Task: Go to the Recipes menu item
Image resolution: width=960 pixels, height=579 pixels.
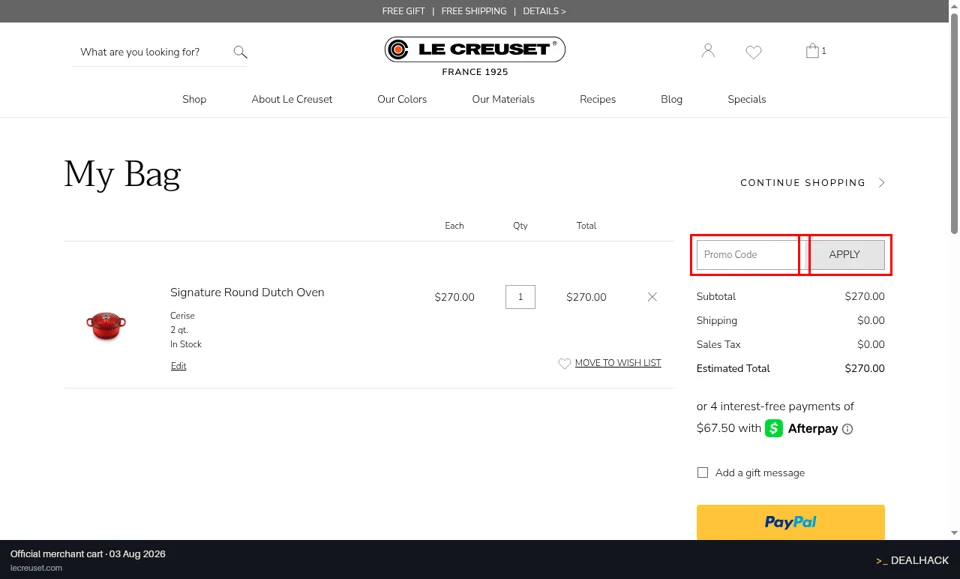Action: coord(598,99)
